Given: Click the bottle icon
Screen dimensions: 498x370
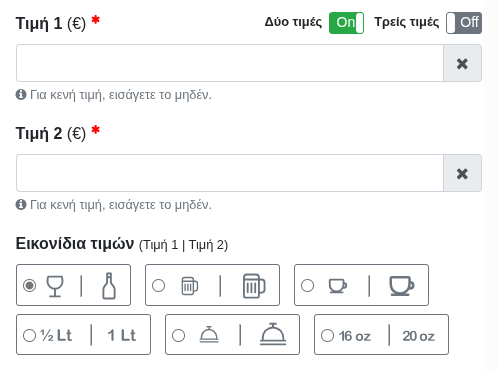Looking at the screenshot, I should (x=109, y=286).
